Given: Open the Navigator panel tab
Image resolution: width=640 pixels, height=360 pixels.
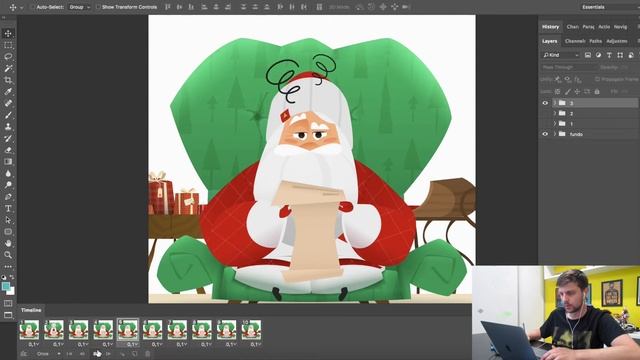Looking at the screenshot, I should click(x=620, y=27).
